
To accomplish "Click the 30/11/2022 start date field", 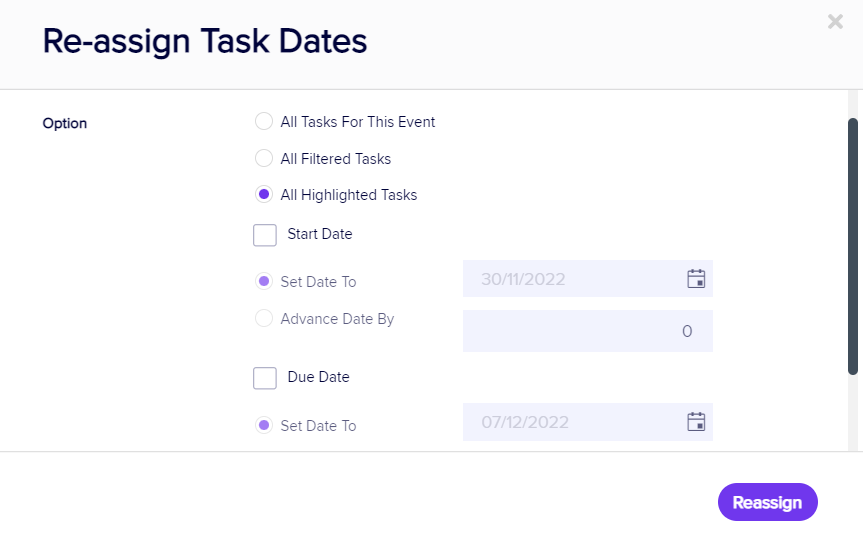I will point(575,279).
